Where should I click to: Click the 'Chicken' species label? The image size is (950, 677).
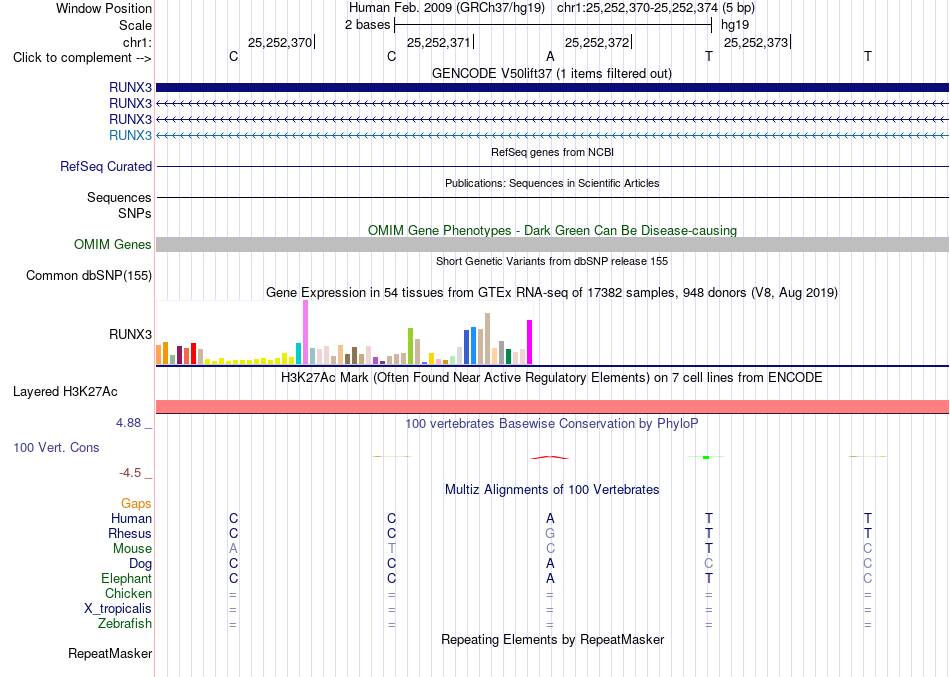128,593
